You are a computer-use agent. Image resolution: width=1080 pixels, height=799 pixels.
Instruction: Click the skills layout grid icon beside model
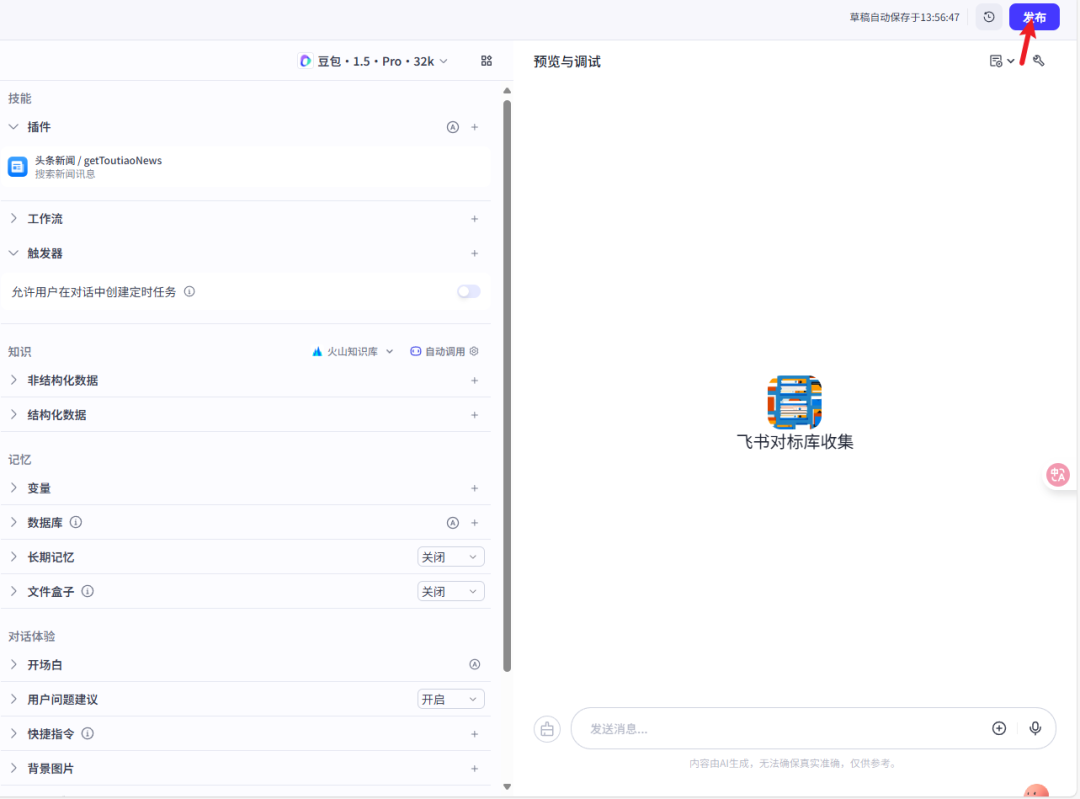486,61
